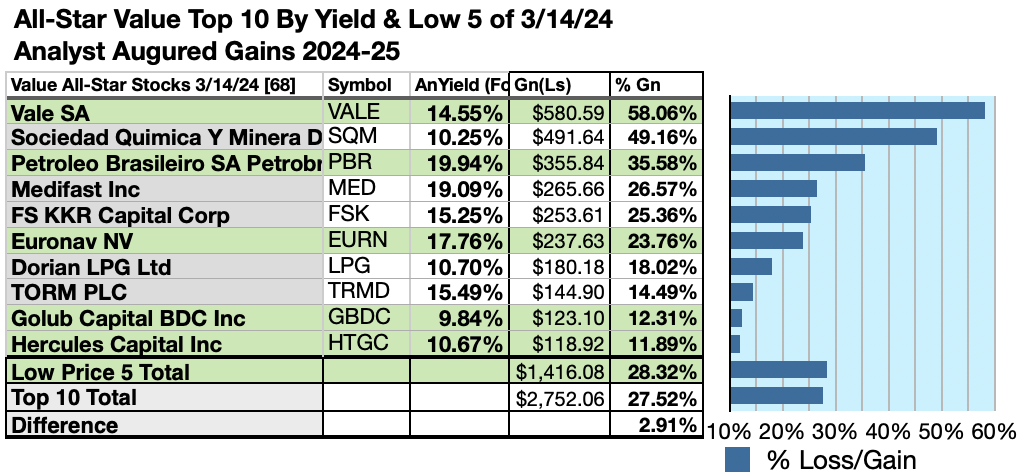Select the Top 10 Total amount $2,752.06

(x=560, y=398)
